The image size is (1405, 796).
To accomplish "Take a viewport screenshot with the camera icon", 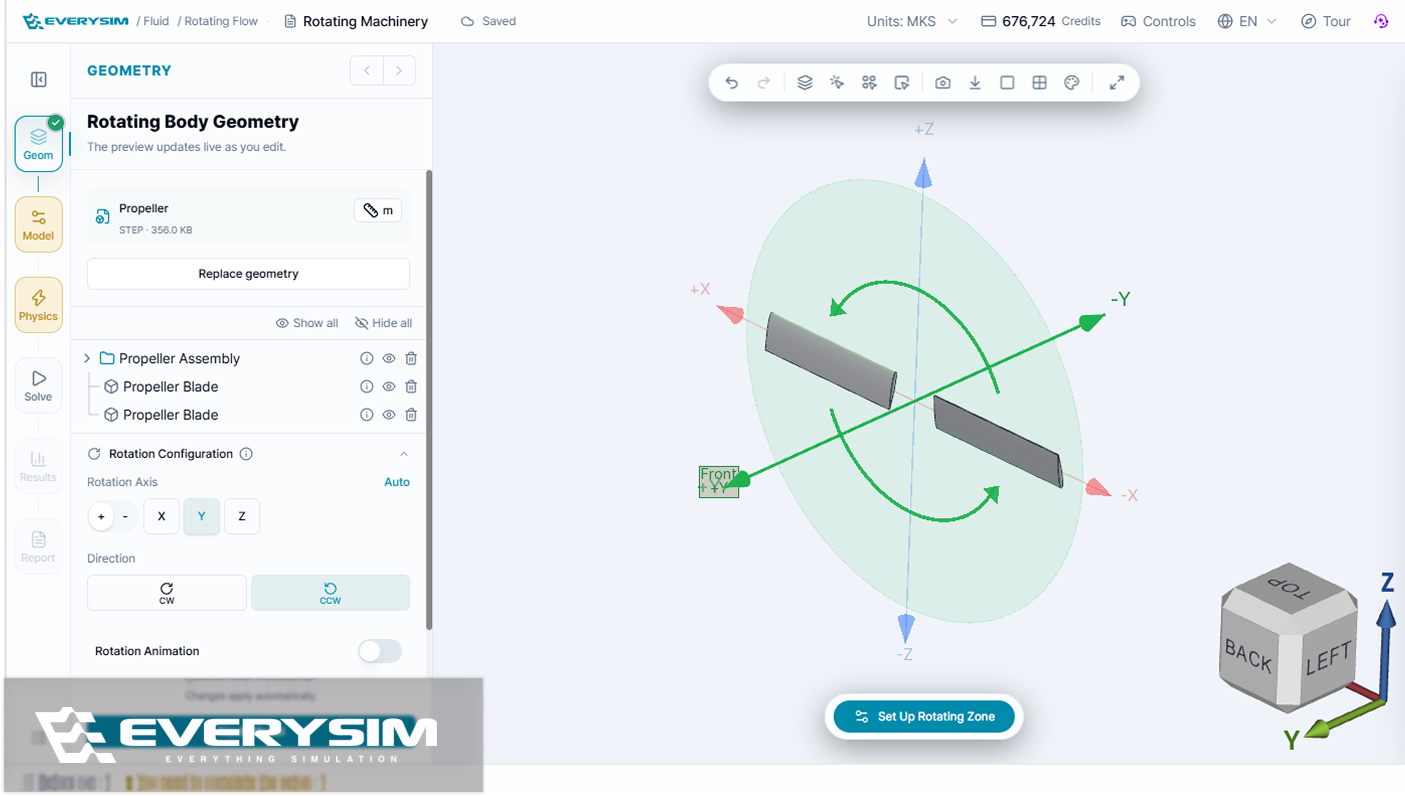I will tap(943, 83).
